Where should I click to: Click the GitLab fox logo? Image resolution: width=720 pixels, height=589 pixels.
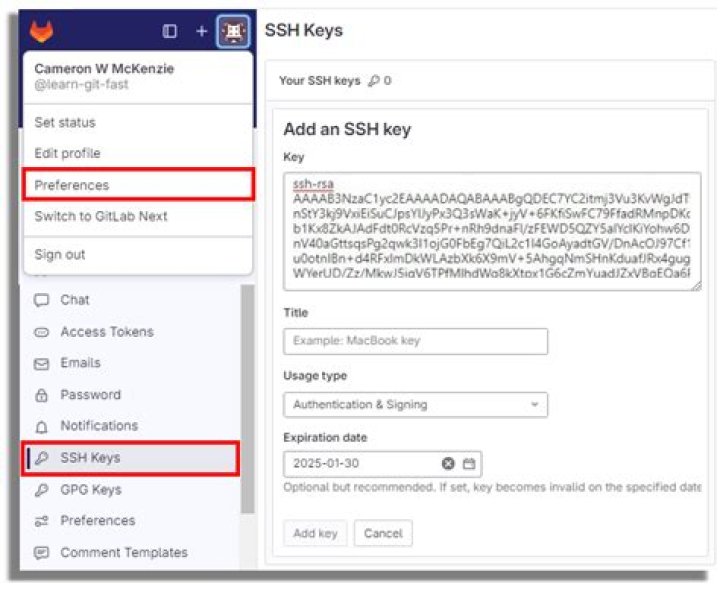[41, 31]
